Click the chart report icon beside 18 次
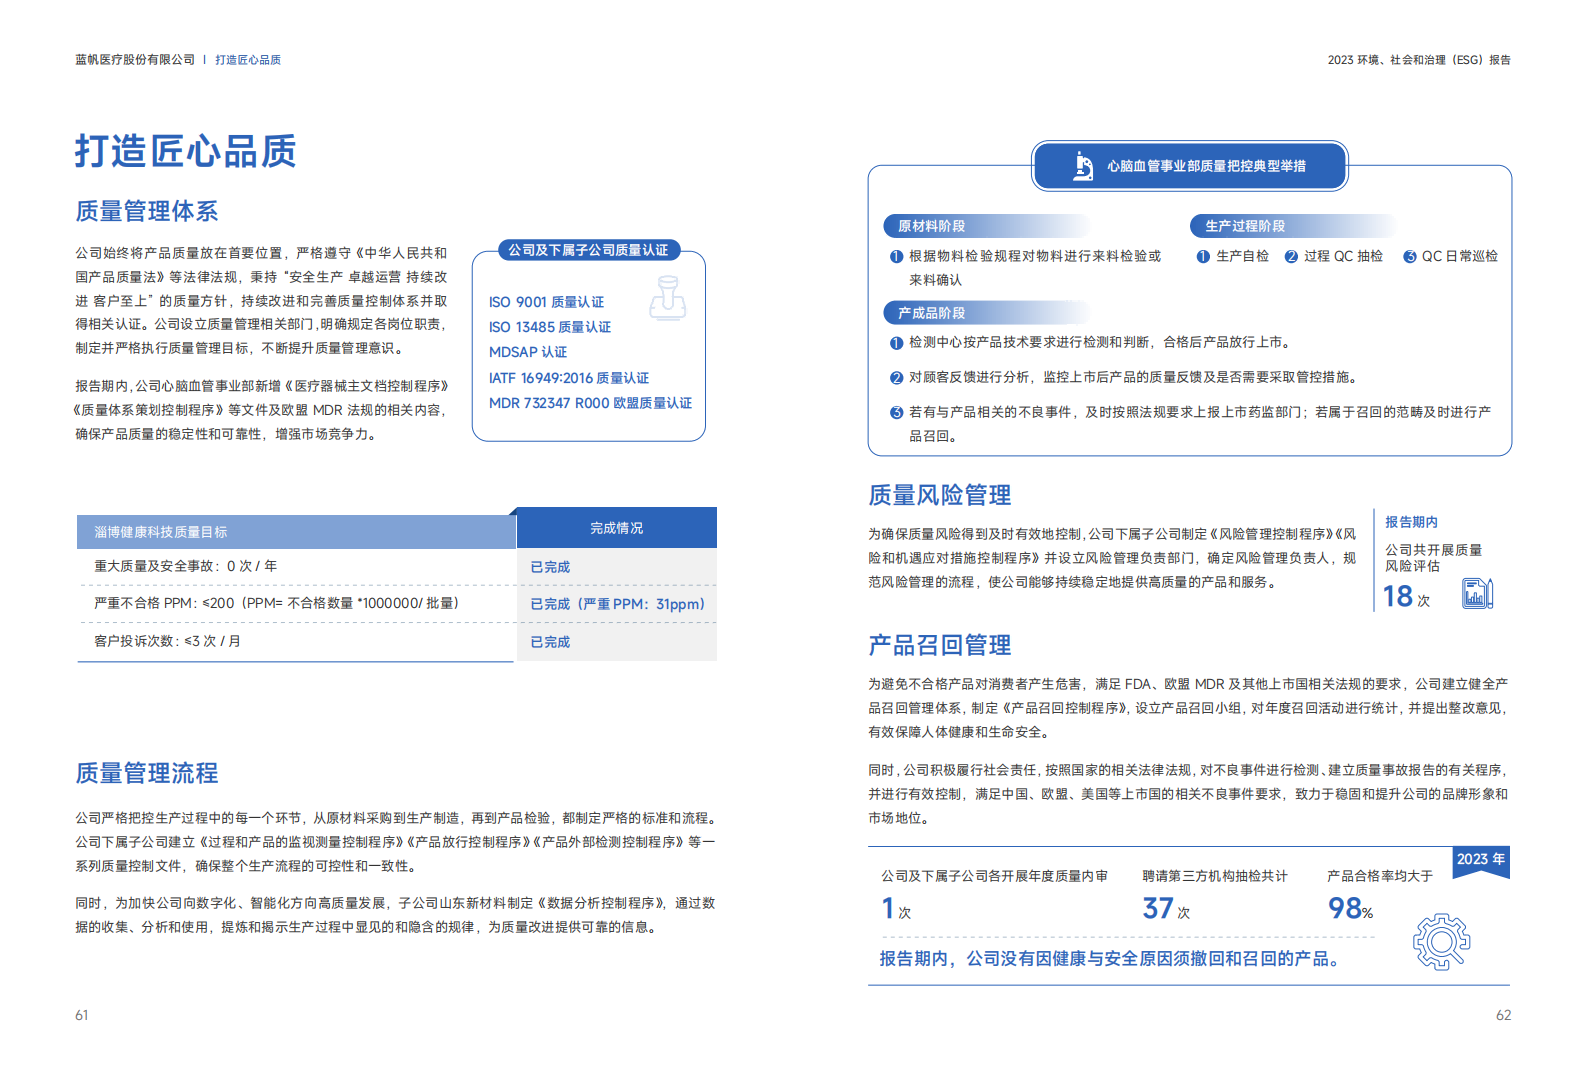1587x1077 pixels. tap(1477, 594)
